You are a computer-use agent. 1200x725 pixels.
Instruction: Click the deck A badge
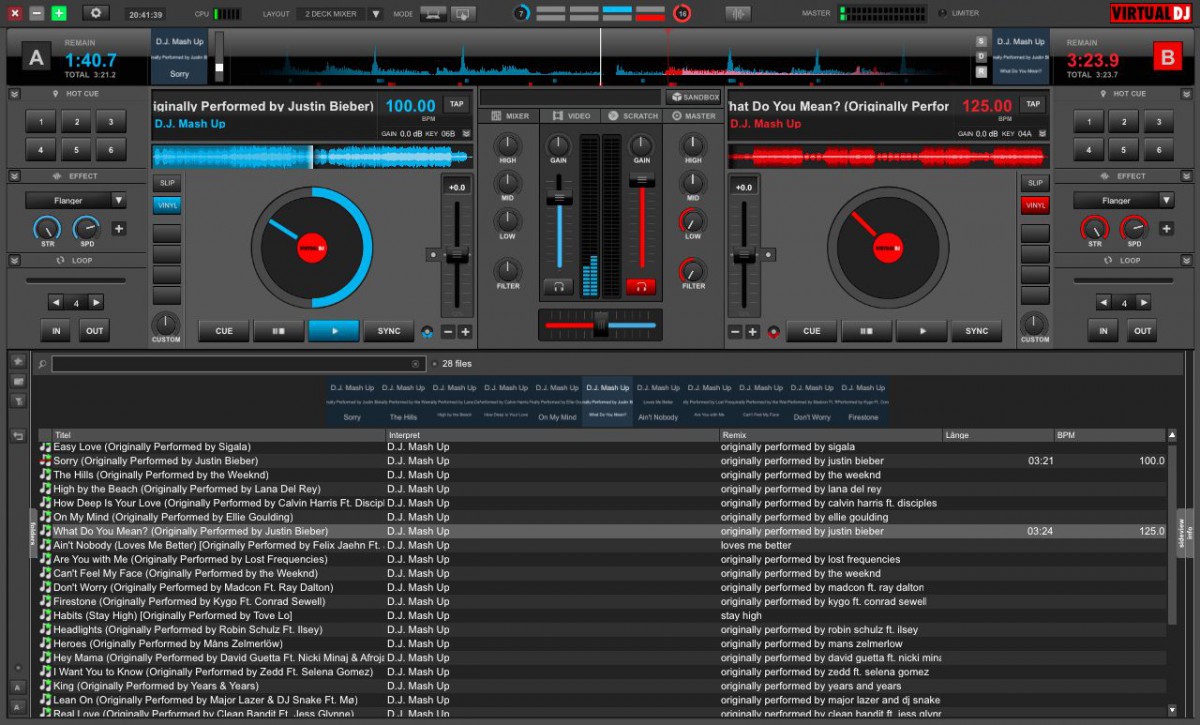37,58
